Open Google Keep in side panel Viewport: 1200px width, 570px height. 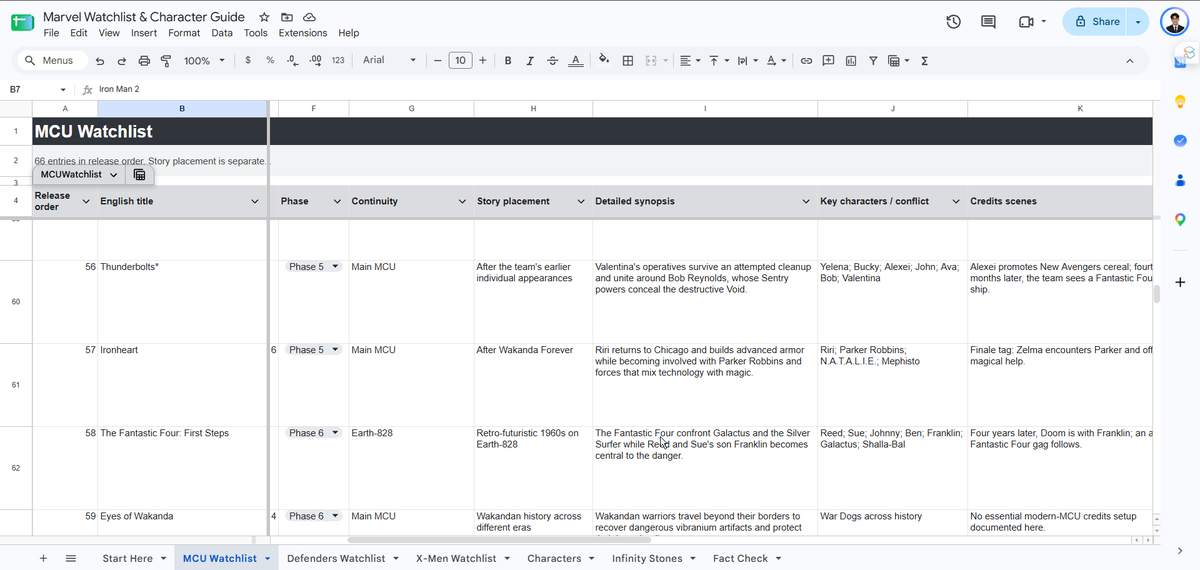tap(1180, 101)
